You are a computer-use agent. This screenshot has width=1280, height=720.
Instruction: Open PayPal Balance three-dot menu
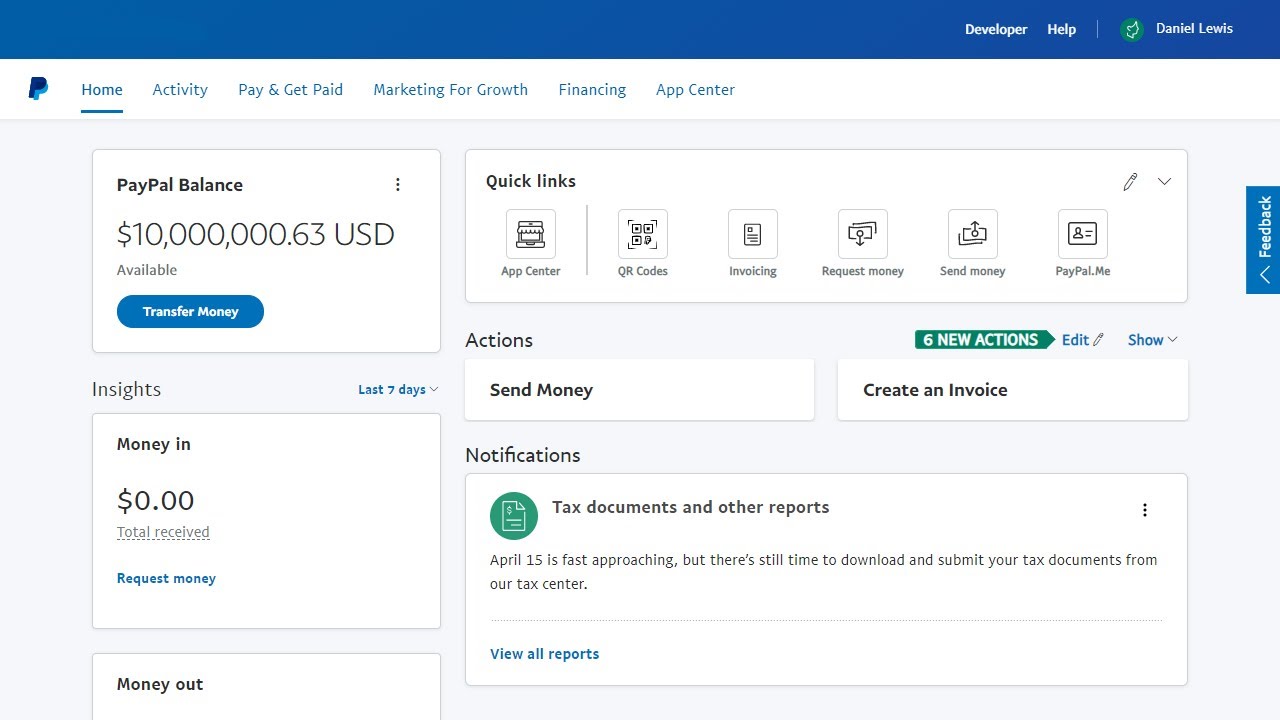click(x=398, y=185)
